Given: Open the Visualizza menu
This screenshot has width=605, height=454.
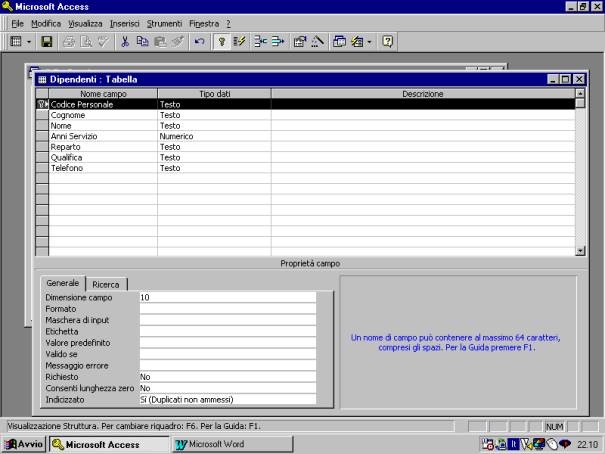Looking at the screenshot, I should 85,24.
